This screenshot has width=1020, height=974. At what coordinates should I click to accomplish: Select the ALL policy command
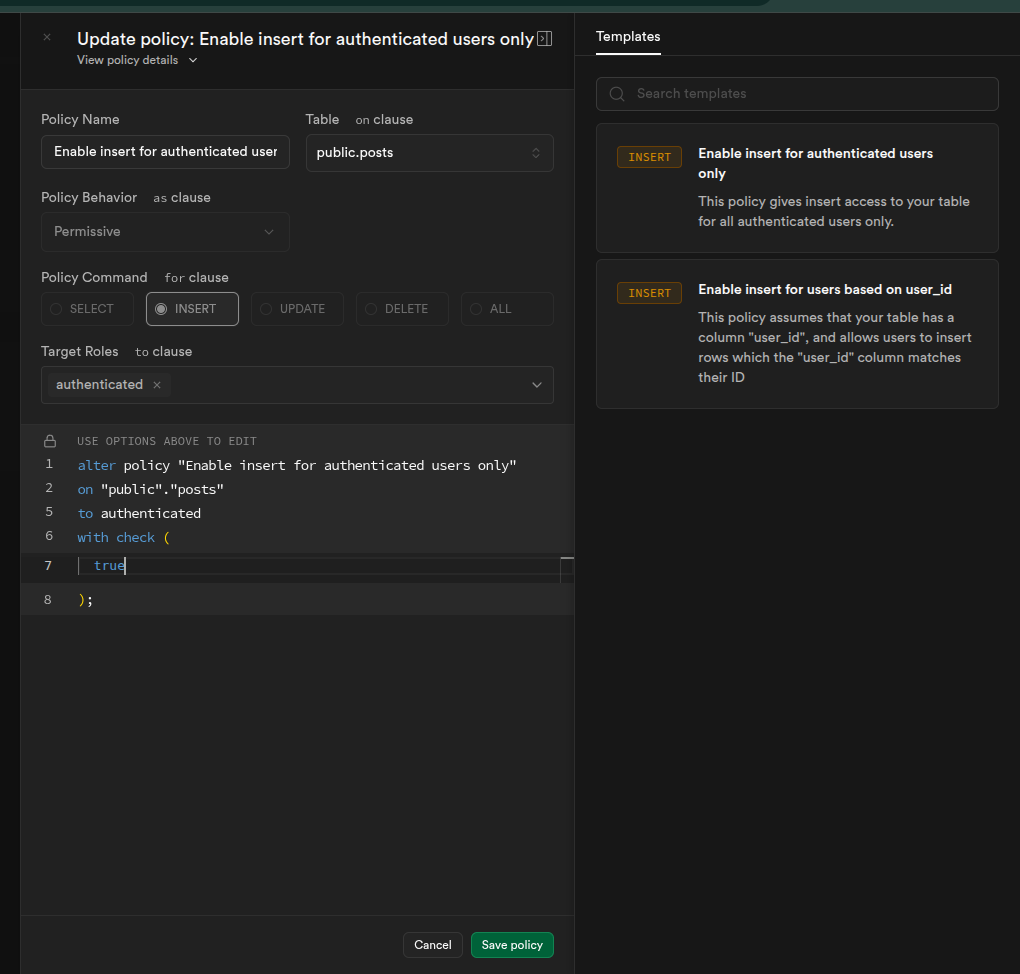[x=507, y=309]
